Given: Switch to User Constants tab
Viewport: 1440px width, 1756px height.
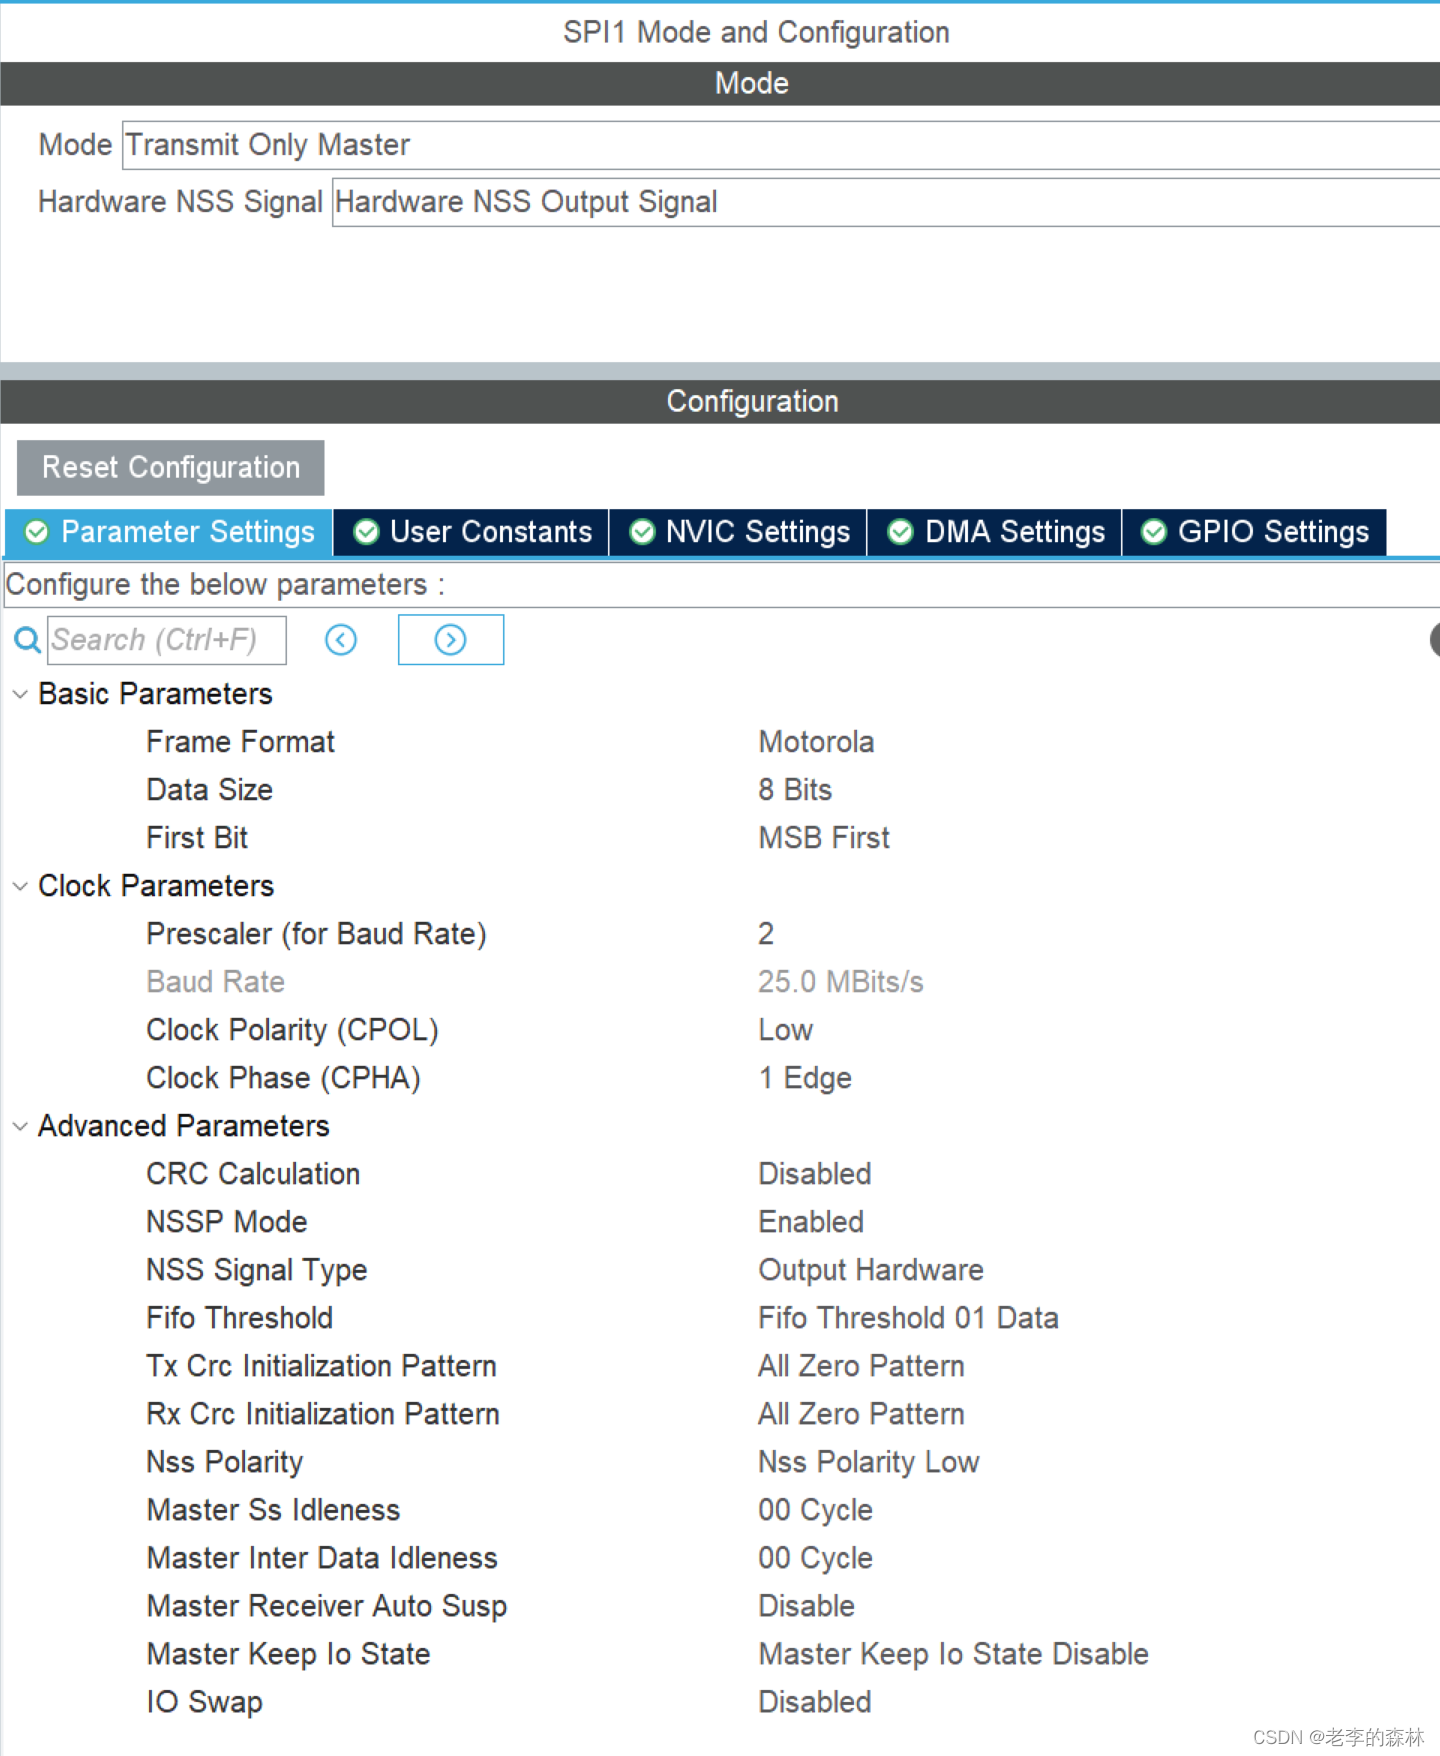Looking at the screenshot, I should coord(472,532).
